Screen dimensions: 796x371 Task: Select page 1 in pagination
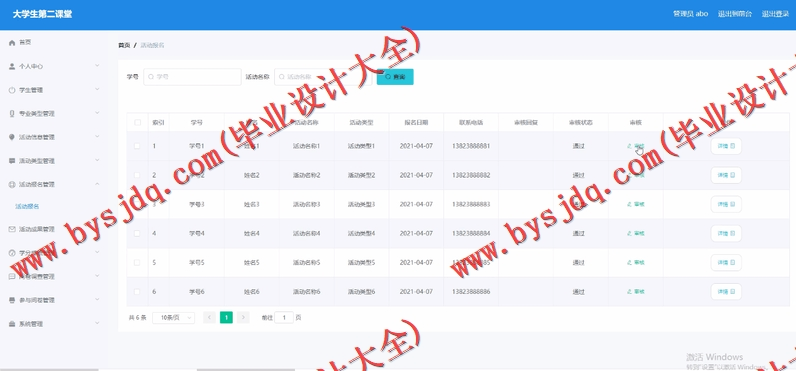click(226, 318)
